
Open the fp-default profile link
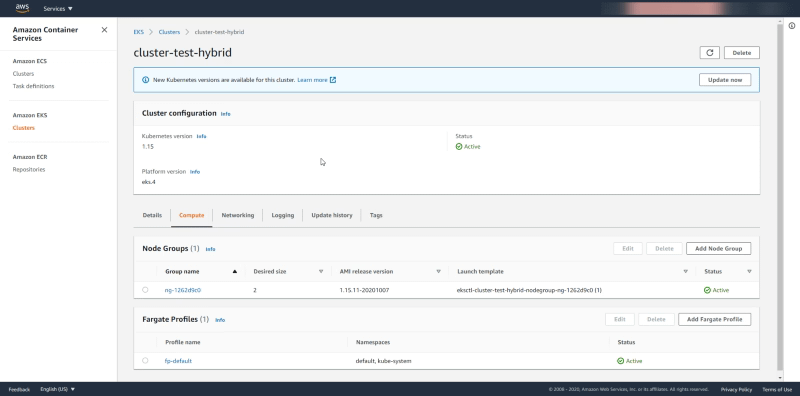click(178, 361)
